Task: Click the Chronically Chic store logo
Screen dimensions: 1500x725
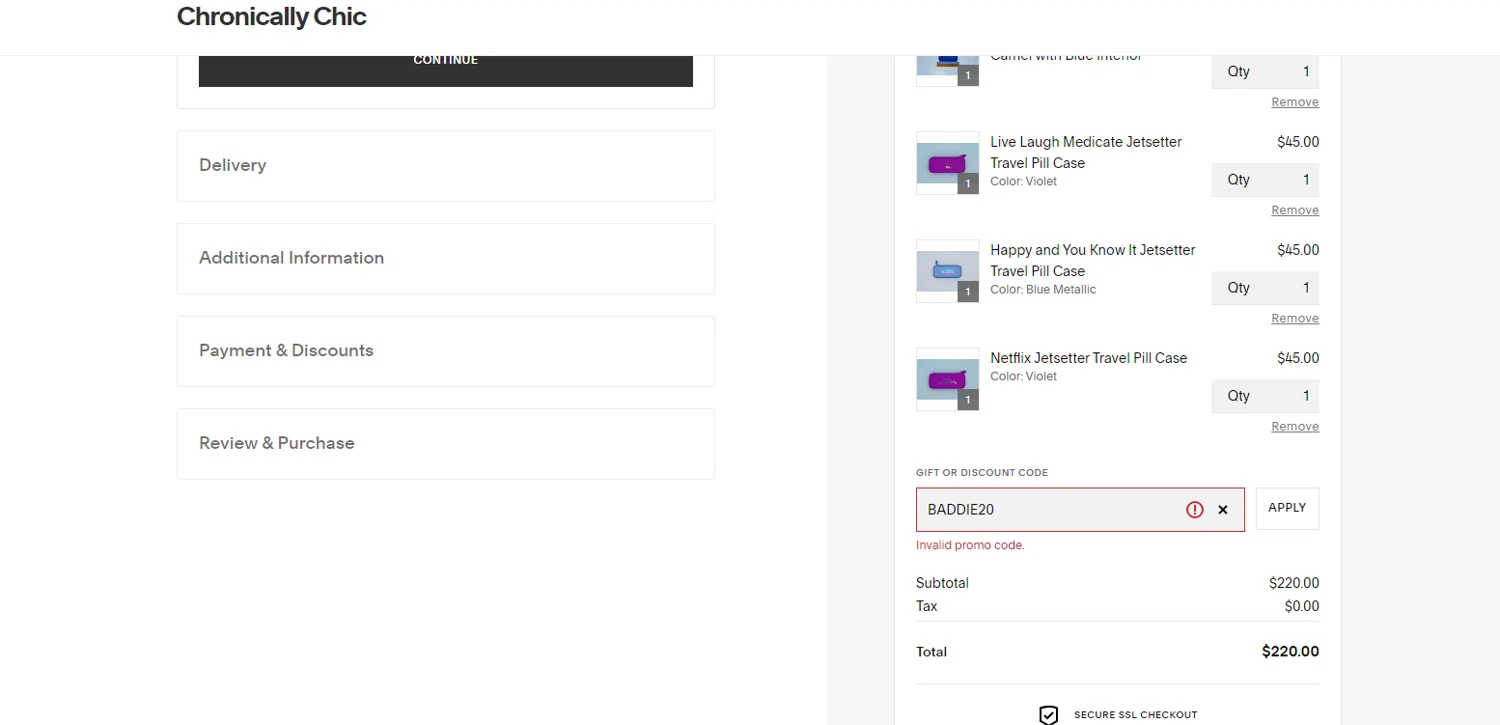Action: point(271,17)
